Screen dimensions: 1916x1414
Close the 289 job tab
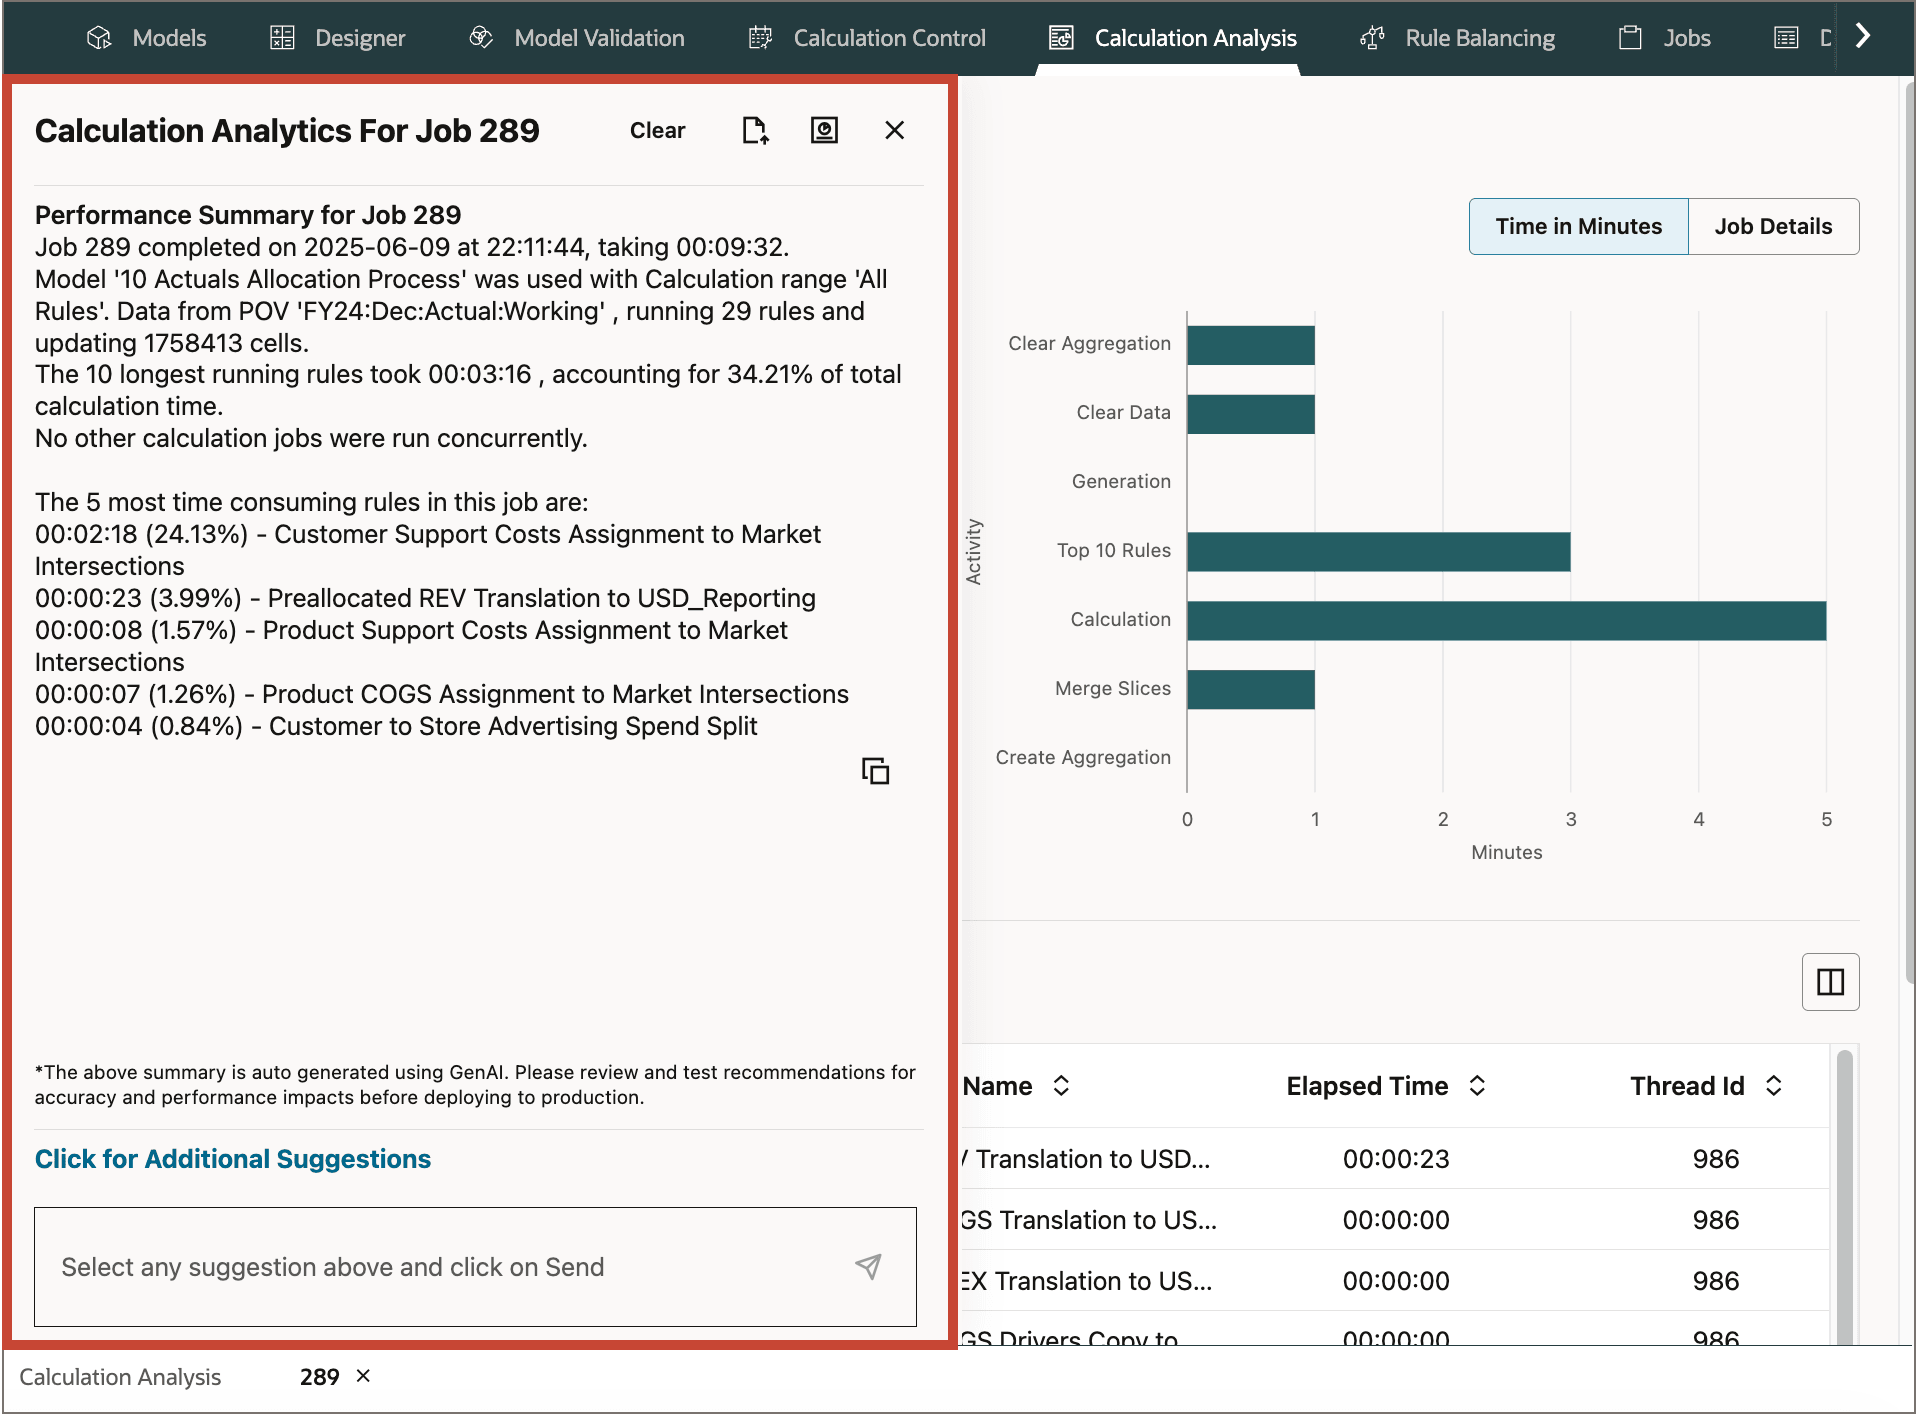364,1376
